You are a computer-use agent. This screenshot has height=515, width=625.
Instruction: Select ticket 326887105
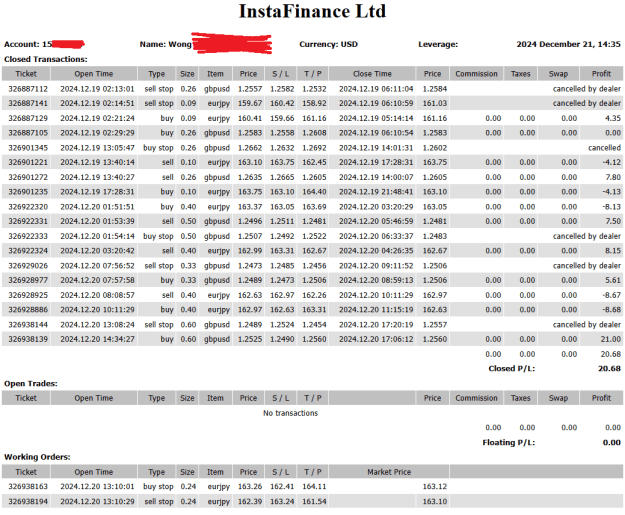(28, 133)
